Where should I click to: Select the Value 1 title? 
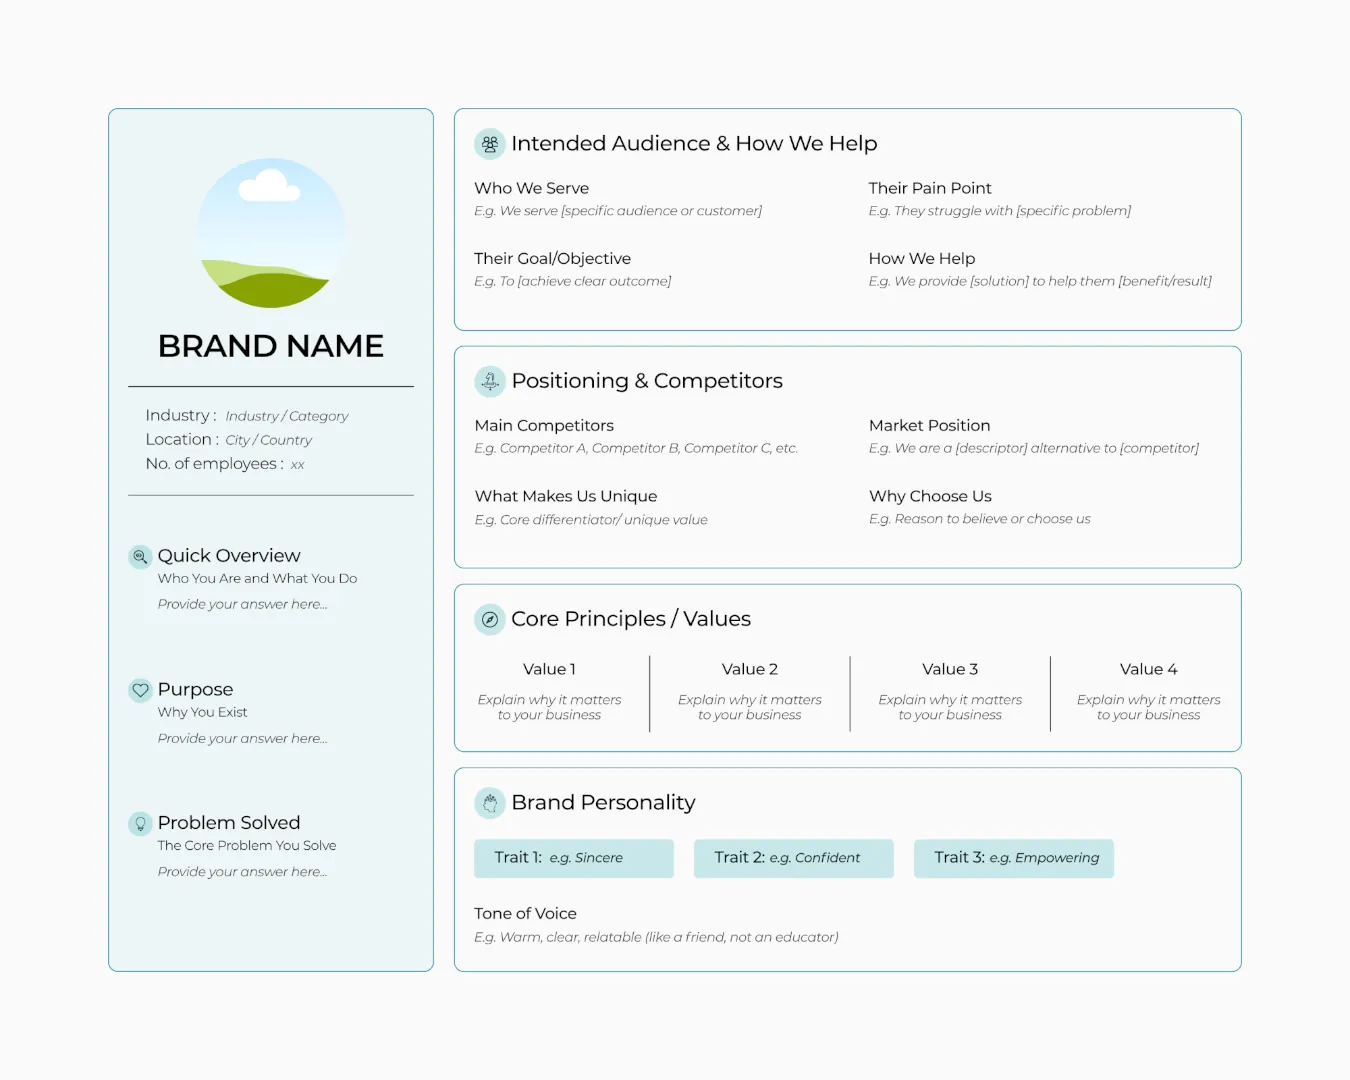549,669
